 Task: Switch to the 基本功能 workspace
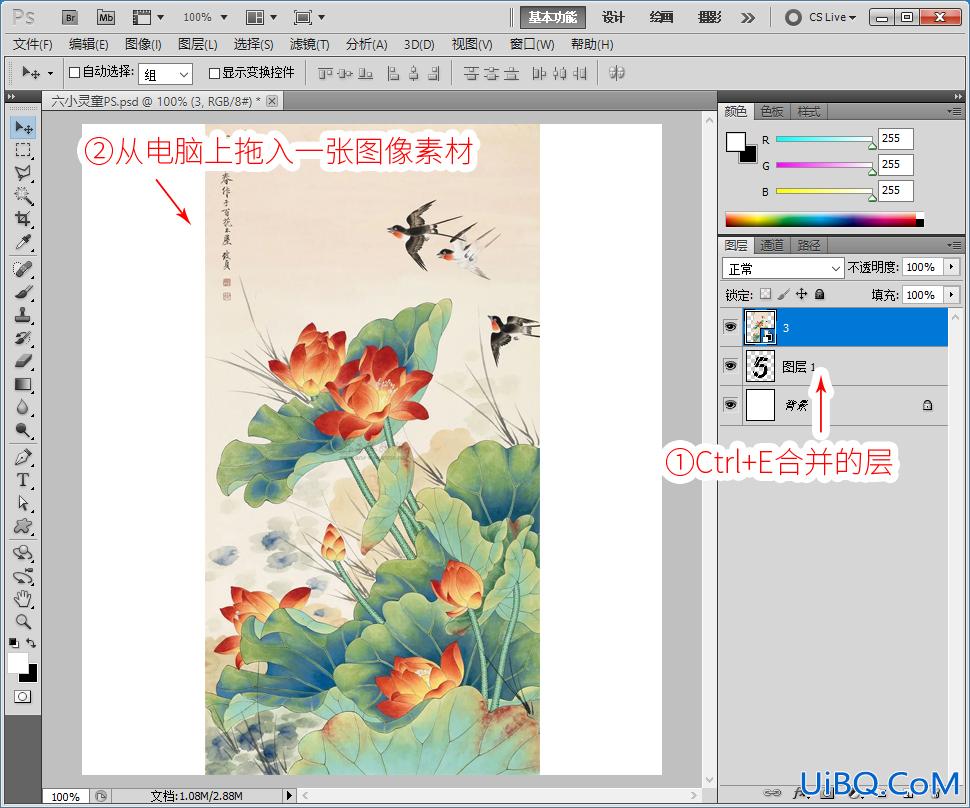[552, 17]
